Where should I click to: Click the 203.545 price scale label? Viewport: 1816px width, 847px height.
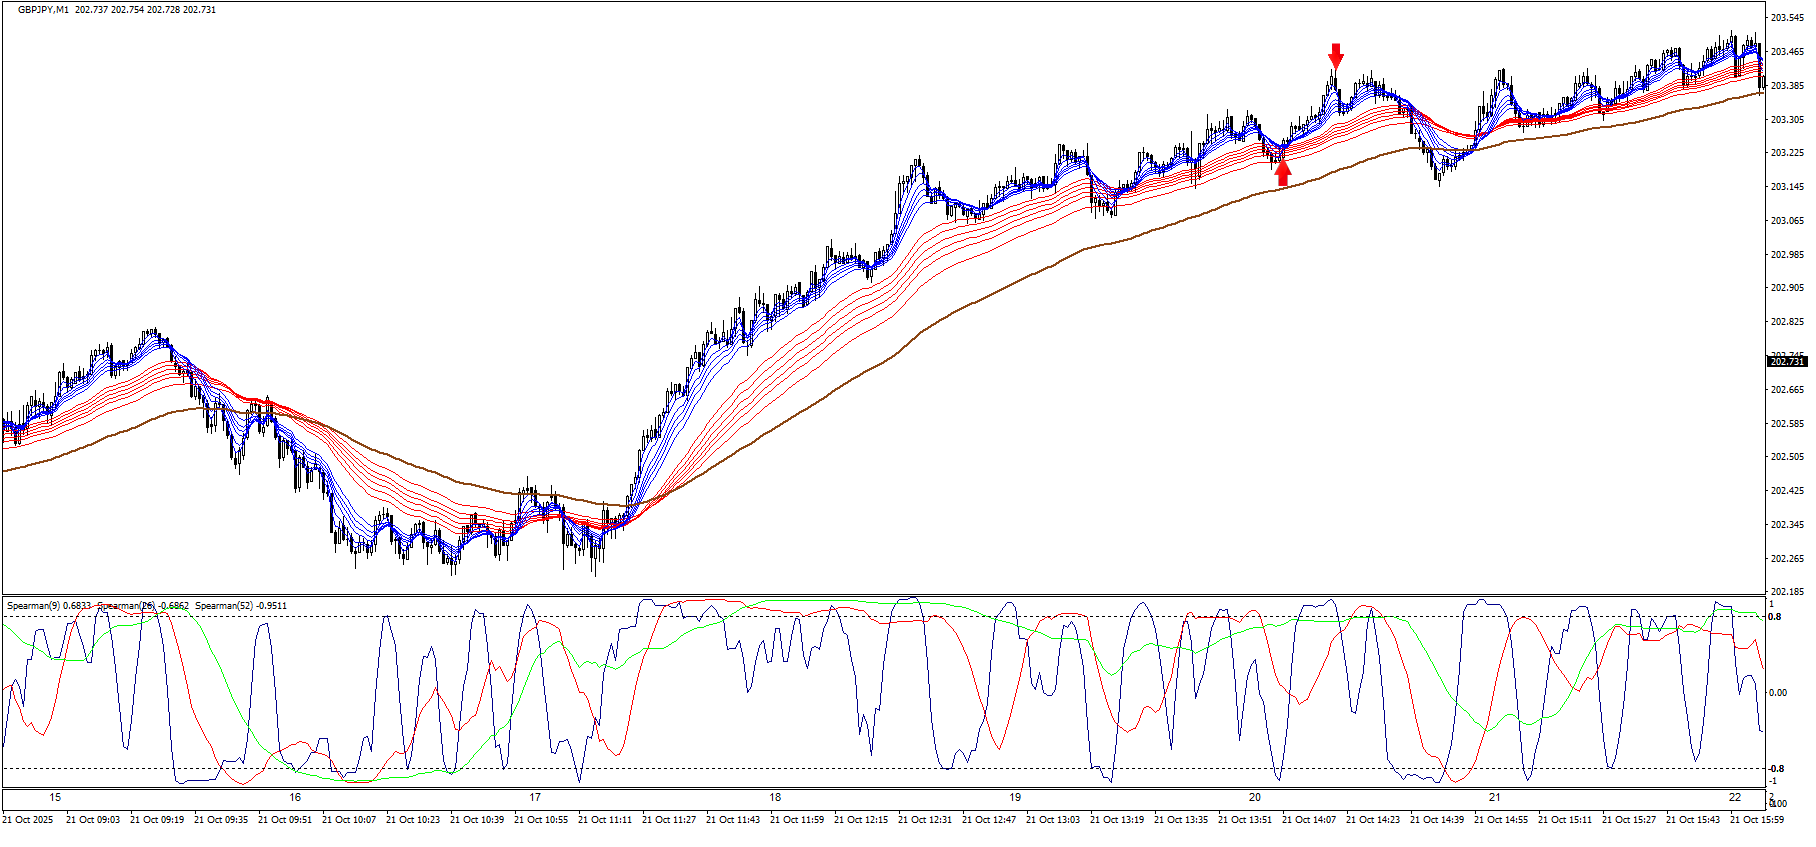1787,18
